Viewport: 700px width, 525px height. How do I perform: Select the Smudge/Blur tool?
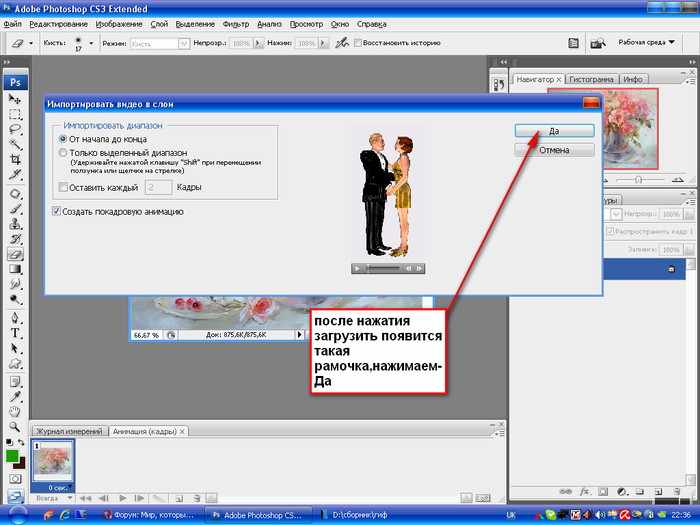click(15, 284)
